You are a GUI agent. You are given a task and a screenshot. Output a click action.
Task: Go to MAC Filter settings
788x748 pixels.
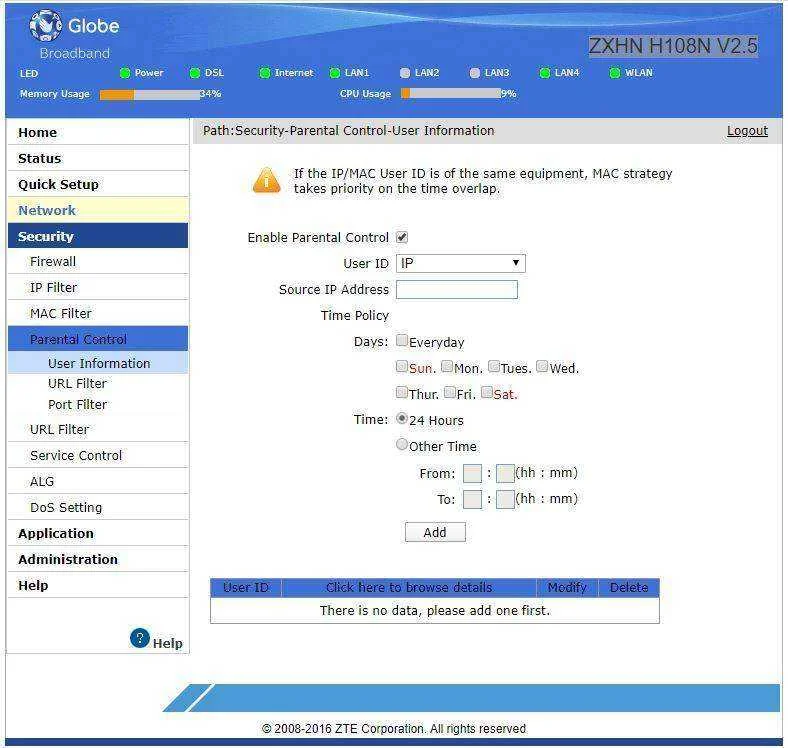pos(98,314)
